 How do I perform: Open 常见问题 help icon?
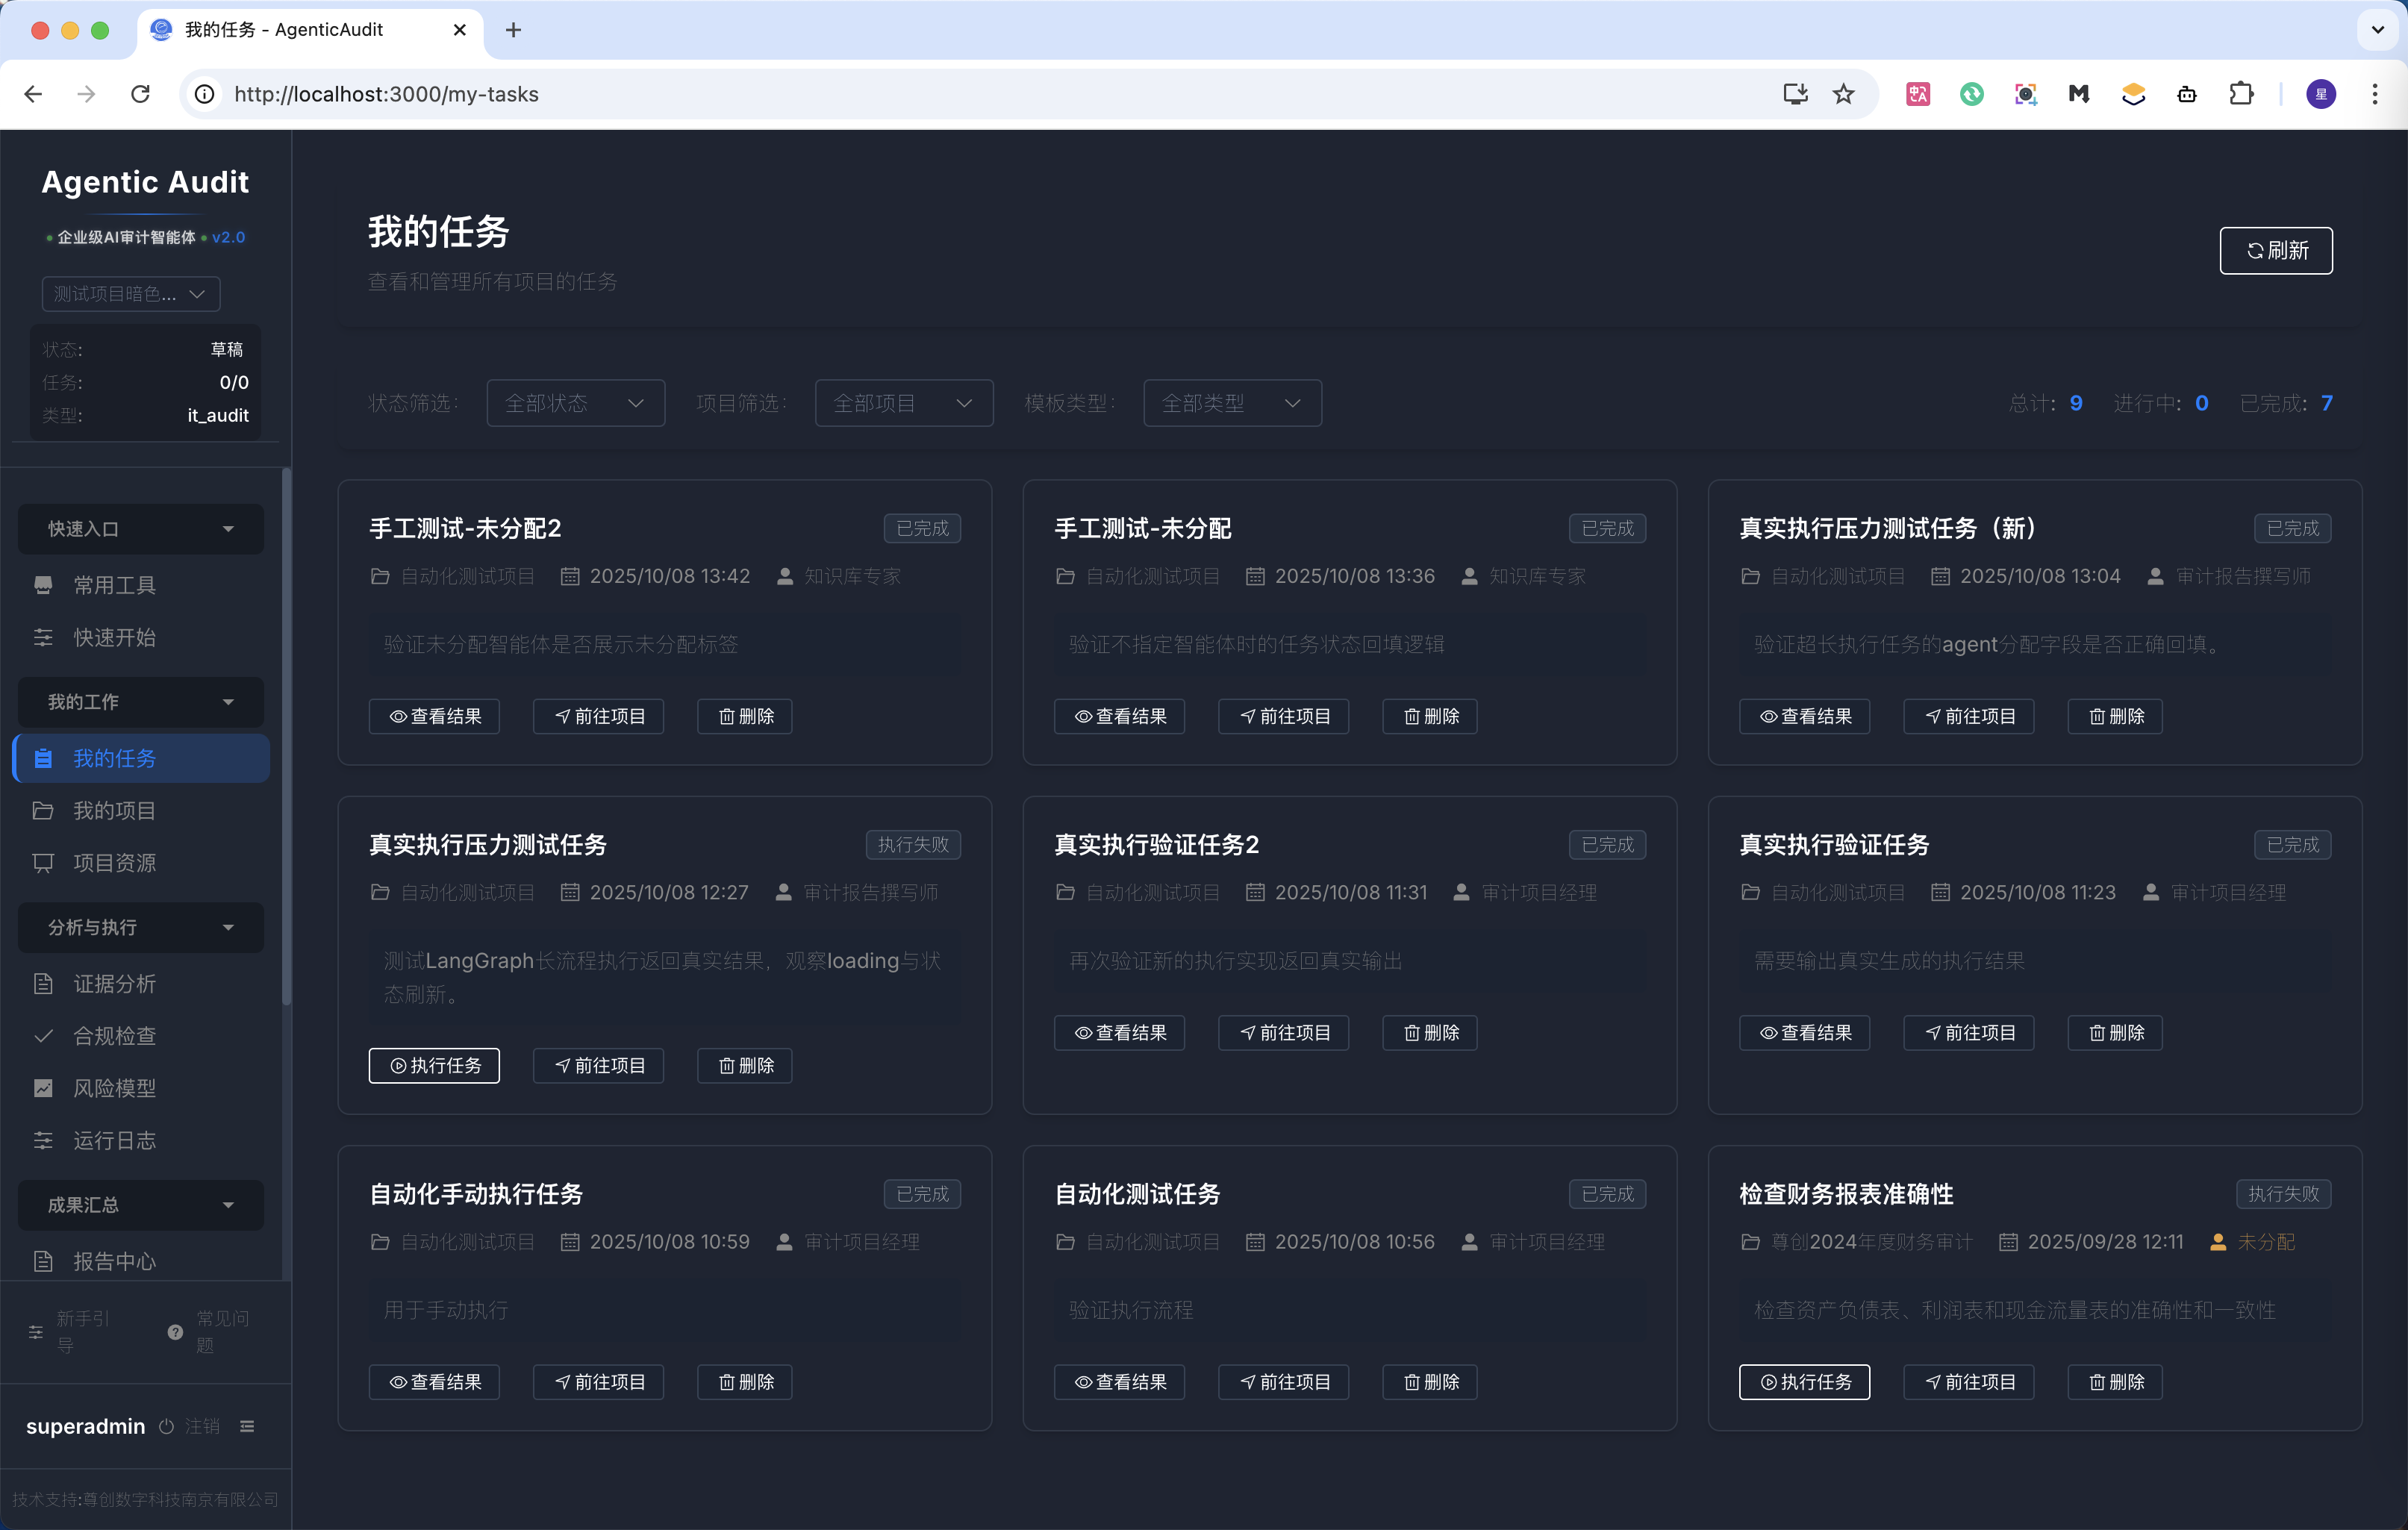click(175, 1332)
